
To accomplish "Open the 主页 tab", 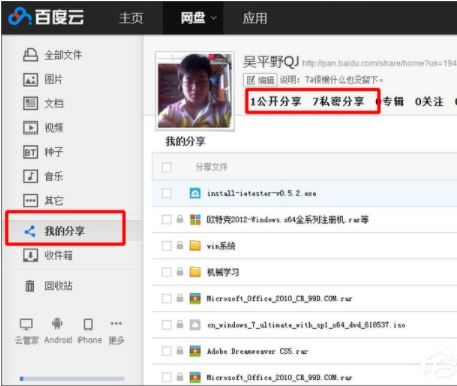I will [131, 18].
